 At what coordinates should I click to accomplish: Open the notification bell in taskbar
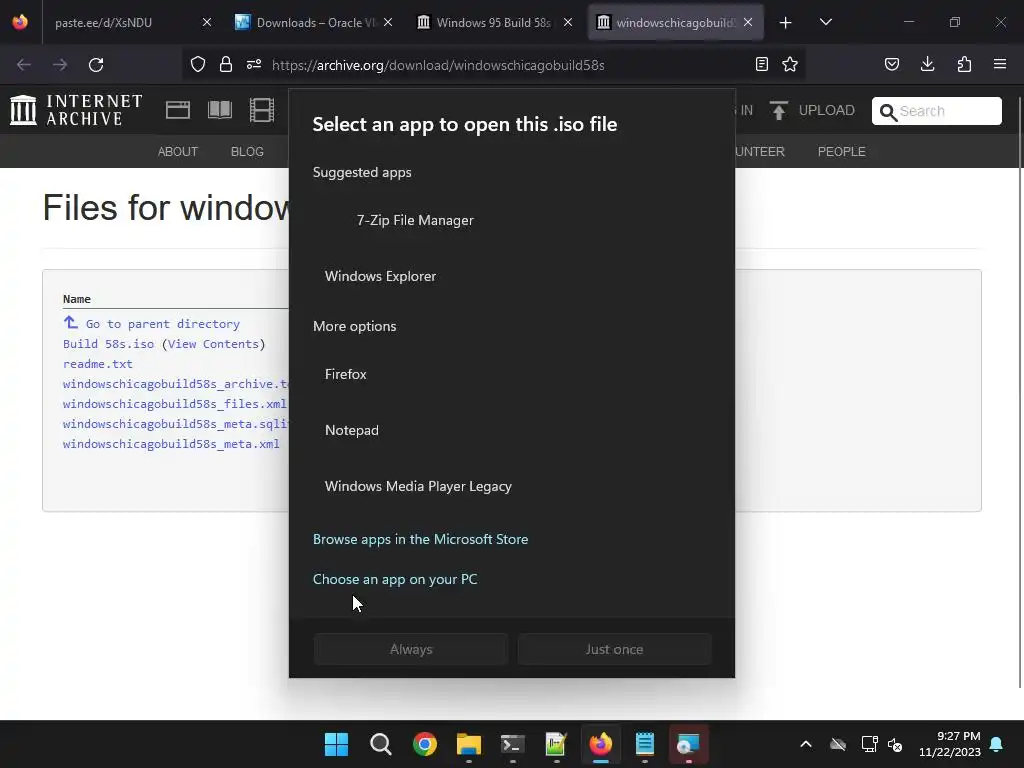pyautogui.click(x=997, y=744)
